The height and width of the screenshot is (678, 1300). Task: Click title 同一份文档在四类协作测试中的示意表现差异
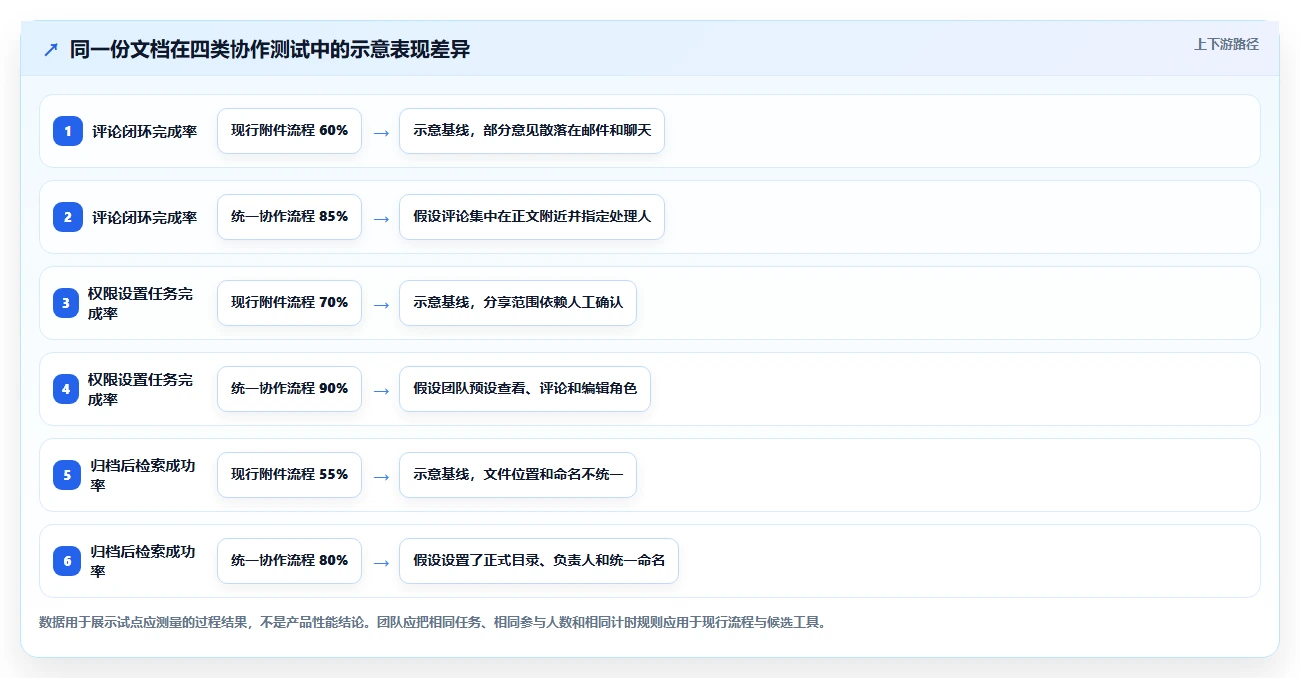(270, 49)
